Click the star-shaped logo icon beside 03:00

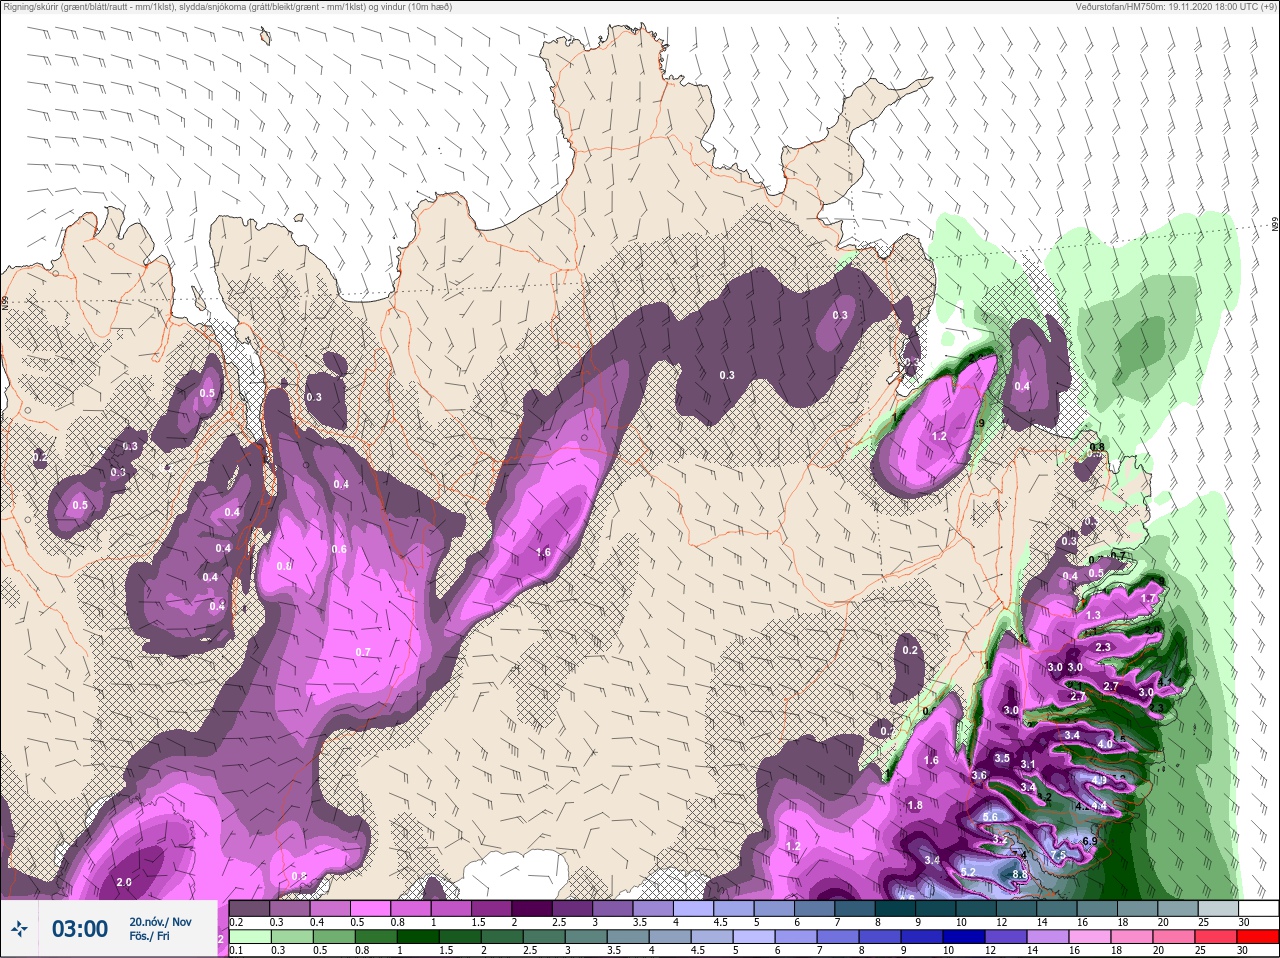20,929
